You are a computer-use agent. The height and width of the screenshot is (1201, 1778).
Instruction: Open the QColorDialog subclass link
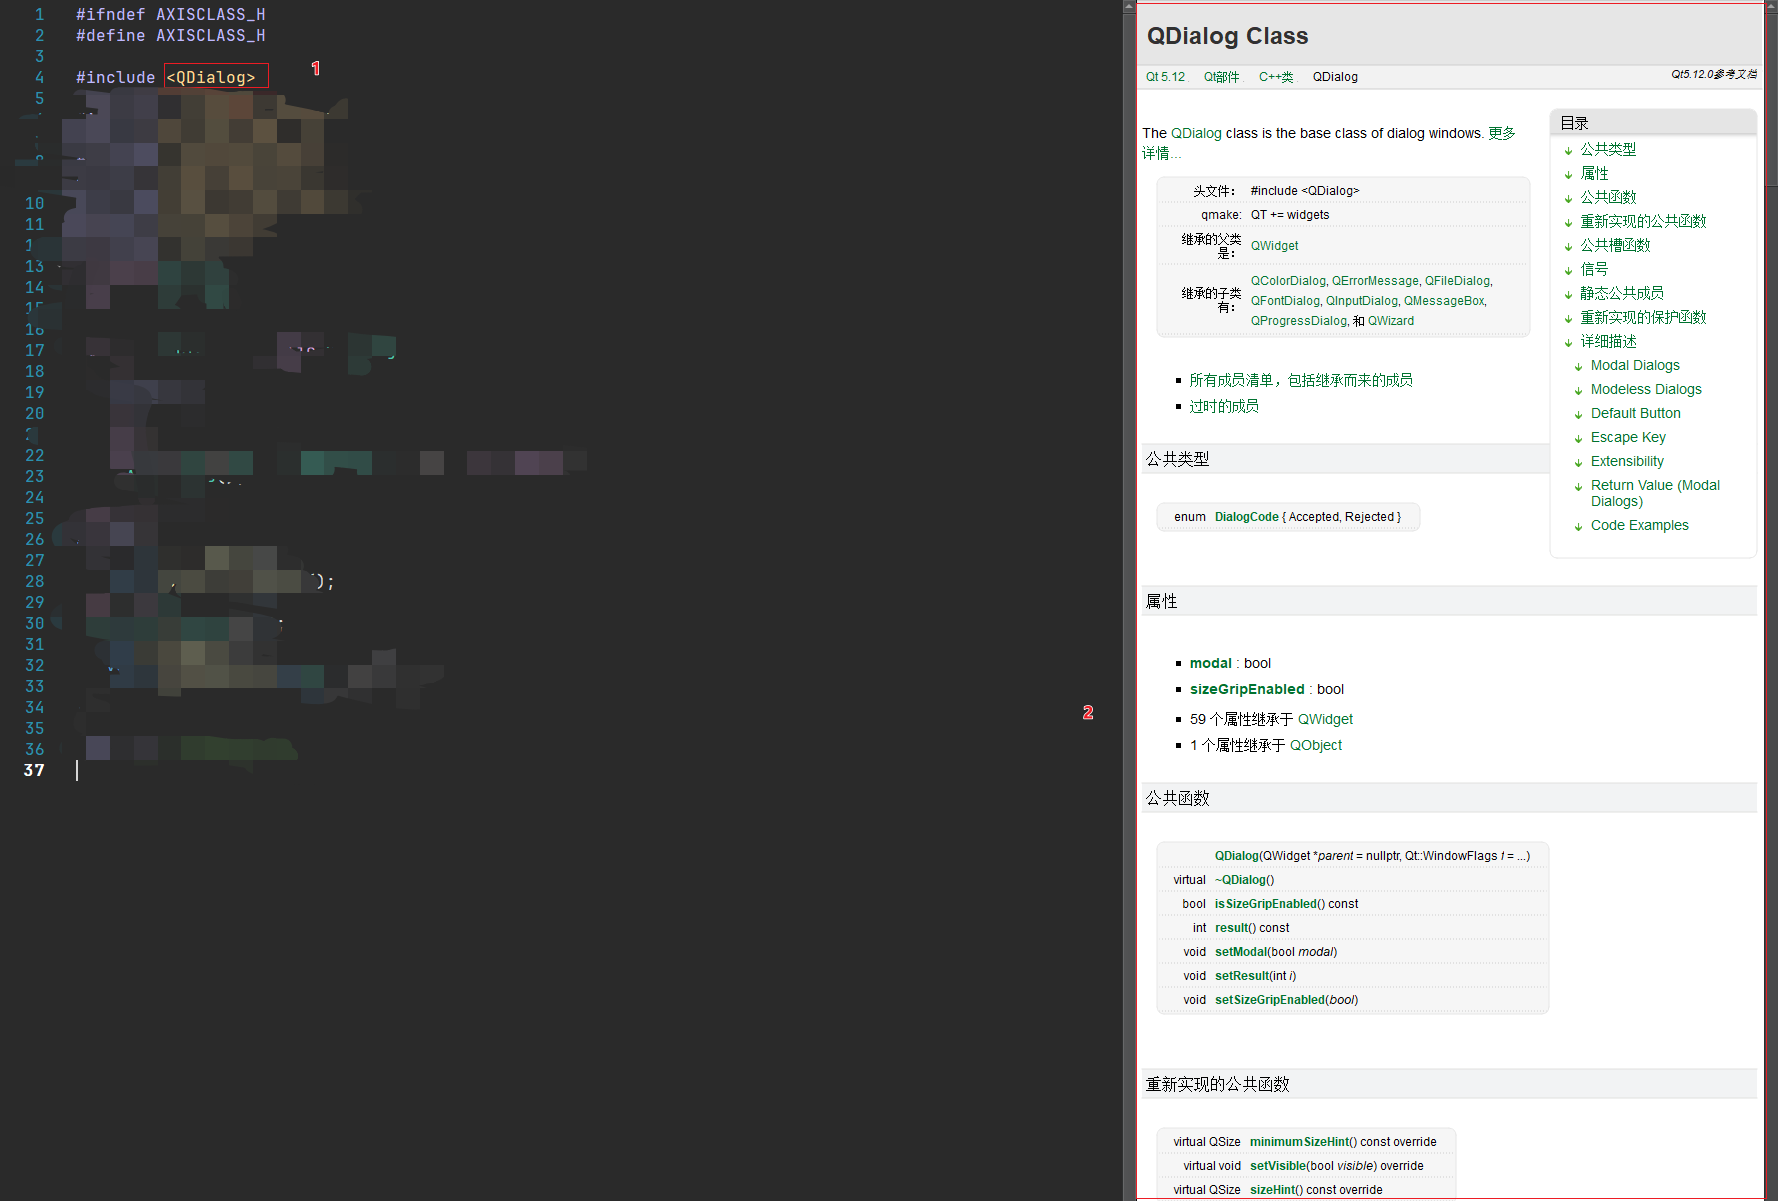click(1288, 281)
